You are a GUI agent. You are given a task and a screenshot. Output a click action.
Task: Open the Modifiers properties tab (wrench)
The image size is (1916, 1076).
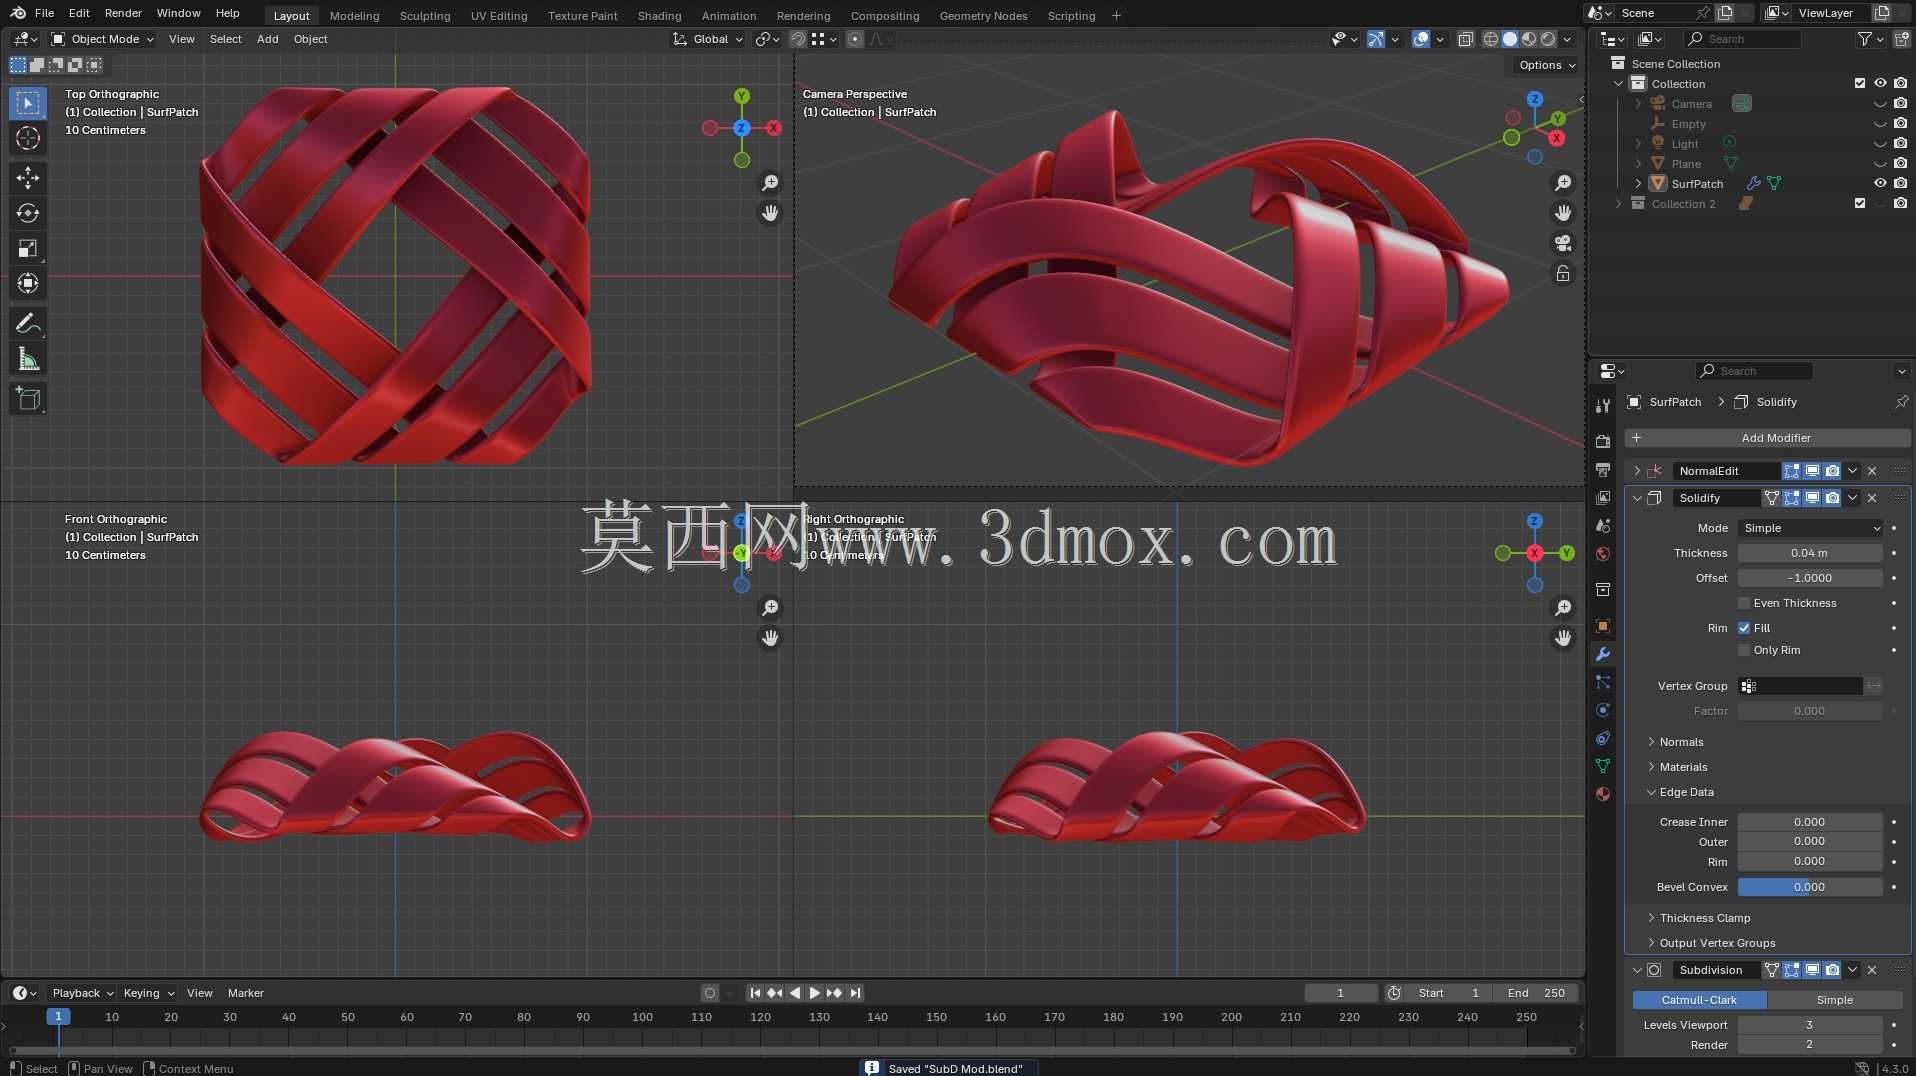pos(1603,654)
